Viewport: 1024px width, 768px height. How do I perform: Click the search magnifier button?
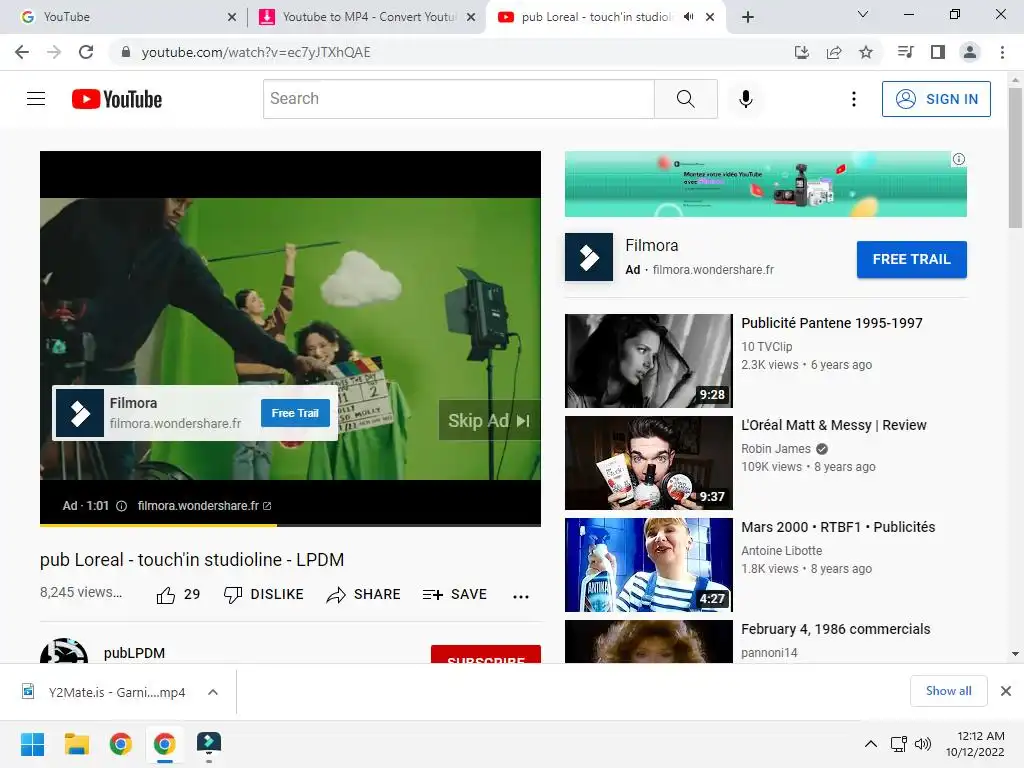(x=685, y=99)
